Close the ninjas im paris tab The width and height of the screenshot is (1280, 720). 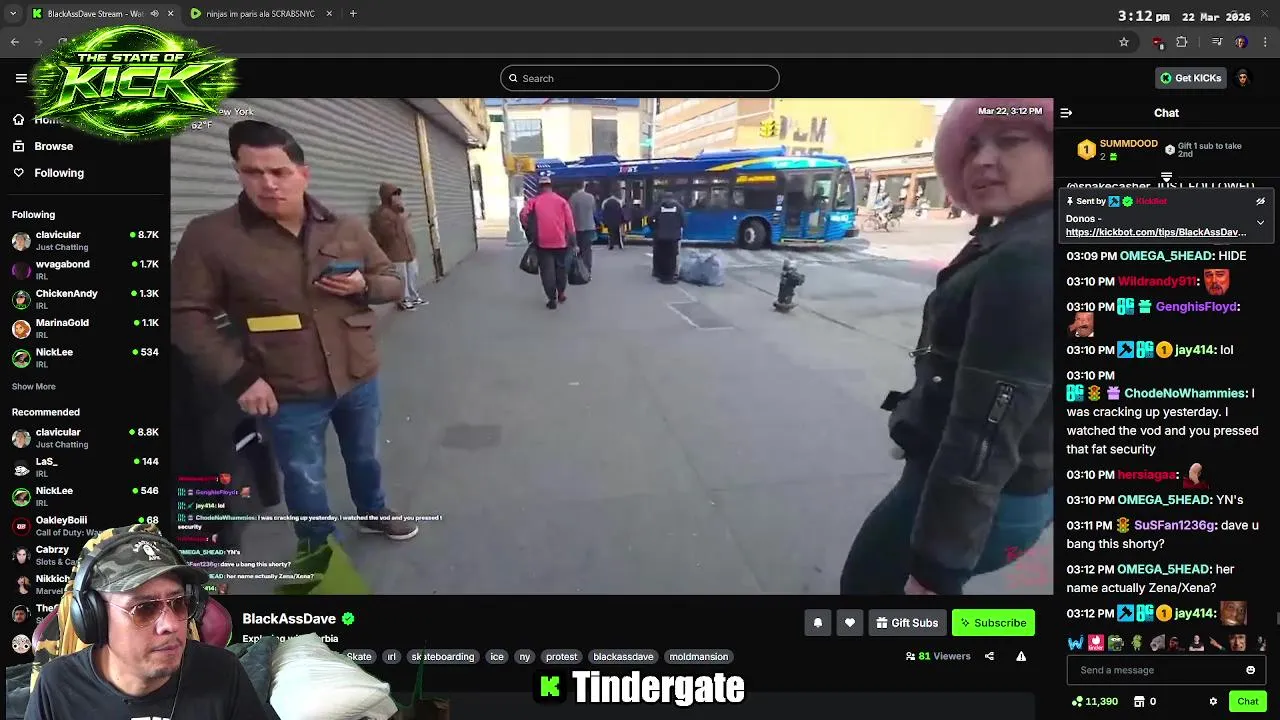click(x=329, y=14)
